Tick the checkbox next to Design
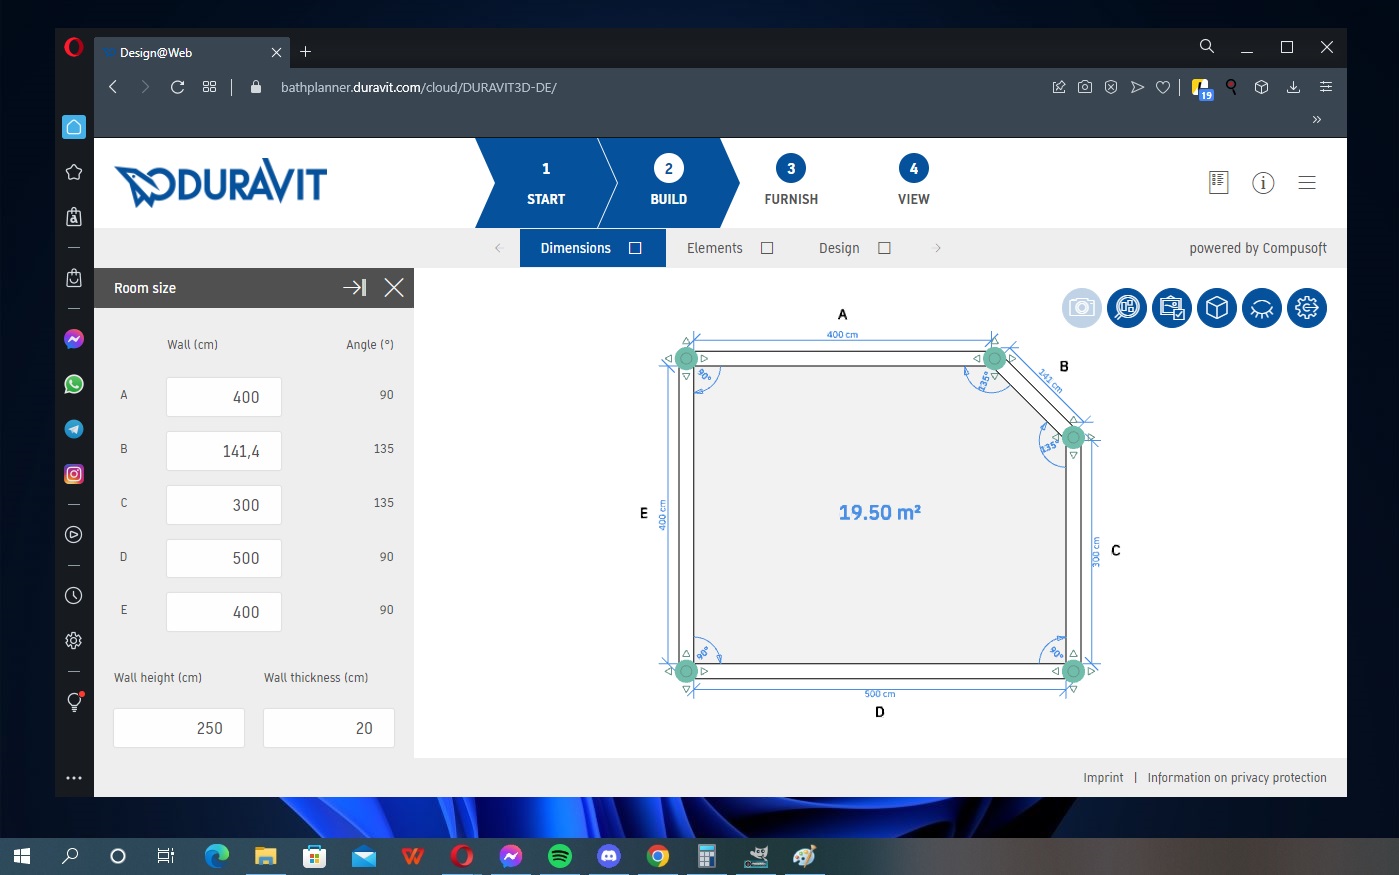This screenshot has width=1399, height=875. pos(884,248)
